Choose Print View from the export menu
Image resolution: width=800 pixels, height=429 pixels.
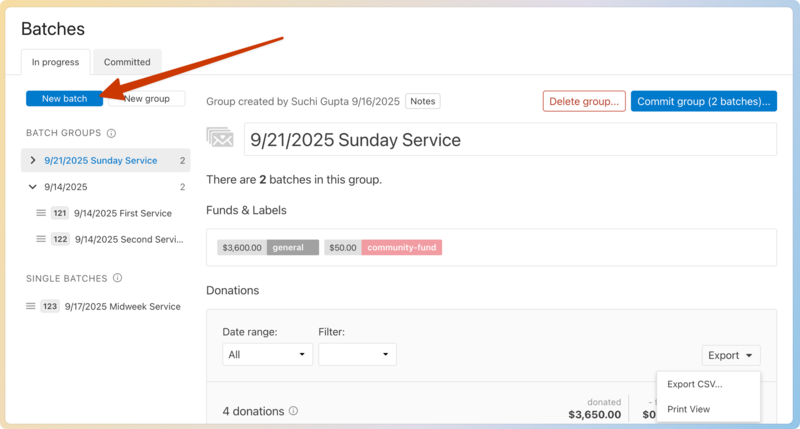[x=688, y=409]
